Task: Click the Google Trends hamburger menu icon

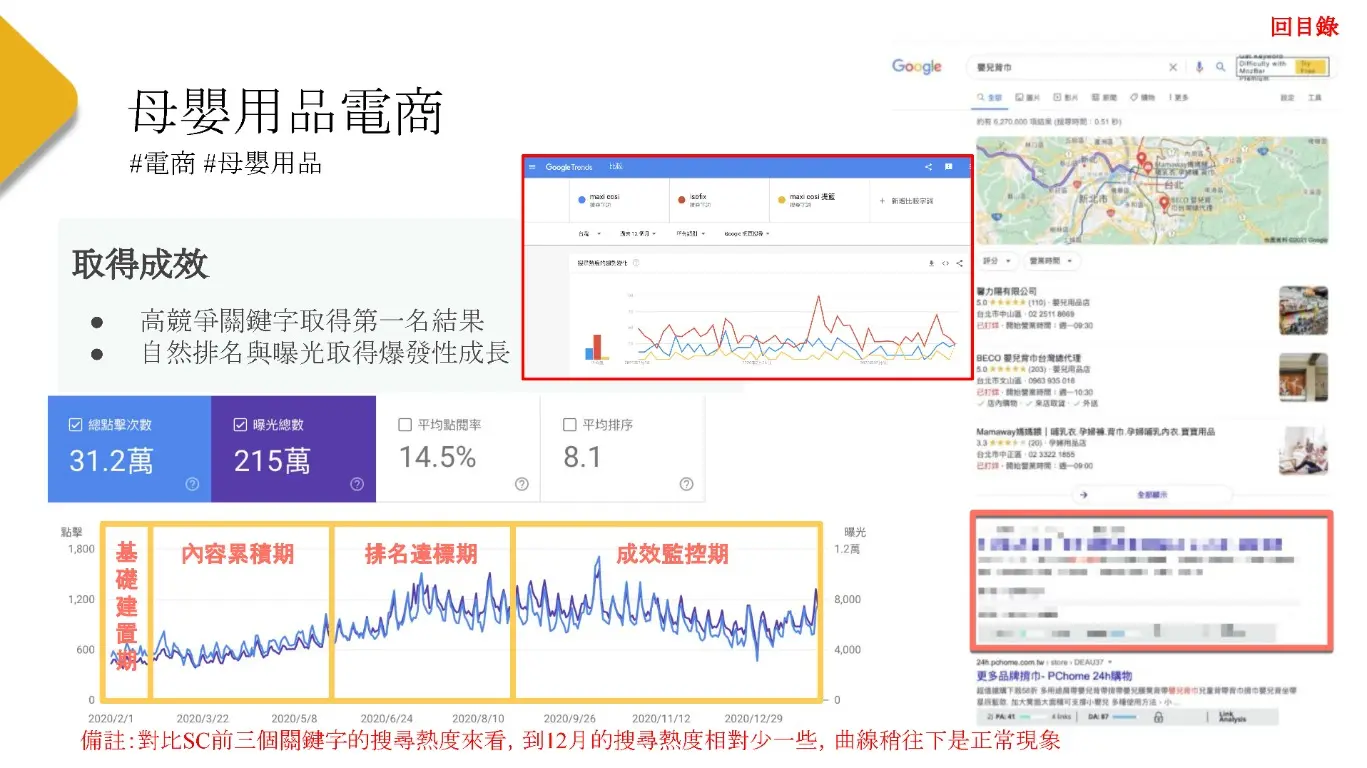Action: click(x=532, y=167)
